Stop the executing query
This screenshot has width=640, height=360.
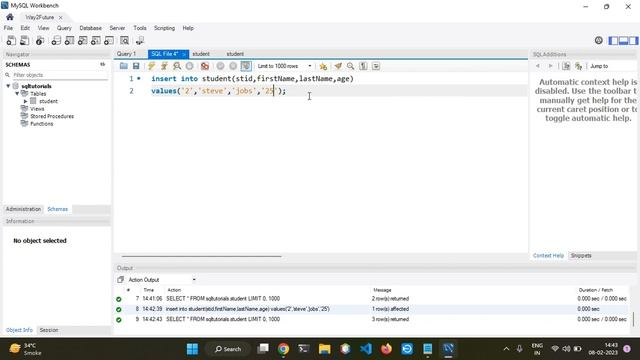(x=189, y=66)
